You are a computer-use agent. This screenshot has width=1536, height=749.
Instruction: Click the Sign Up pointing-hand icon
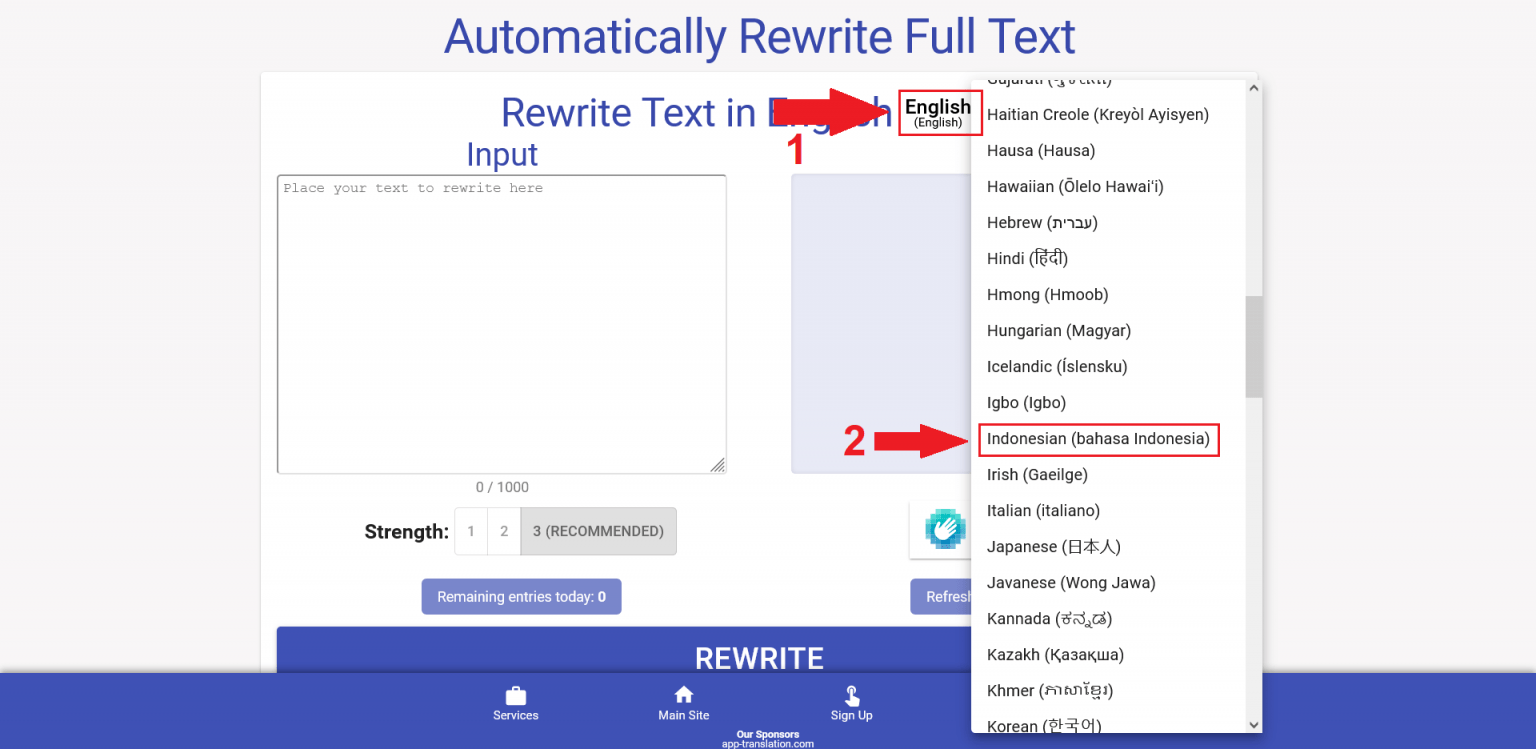[851, 695]
